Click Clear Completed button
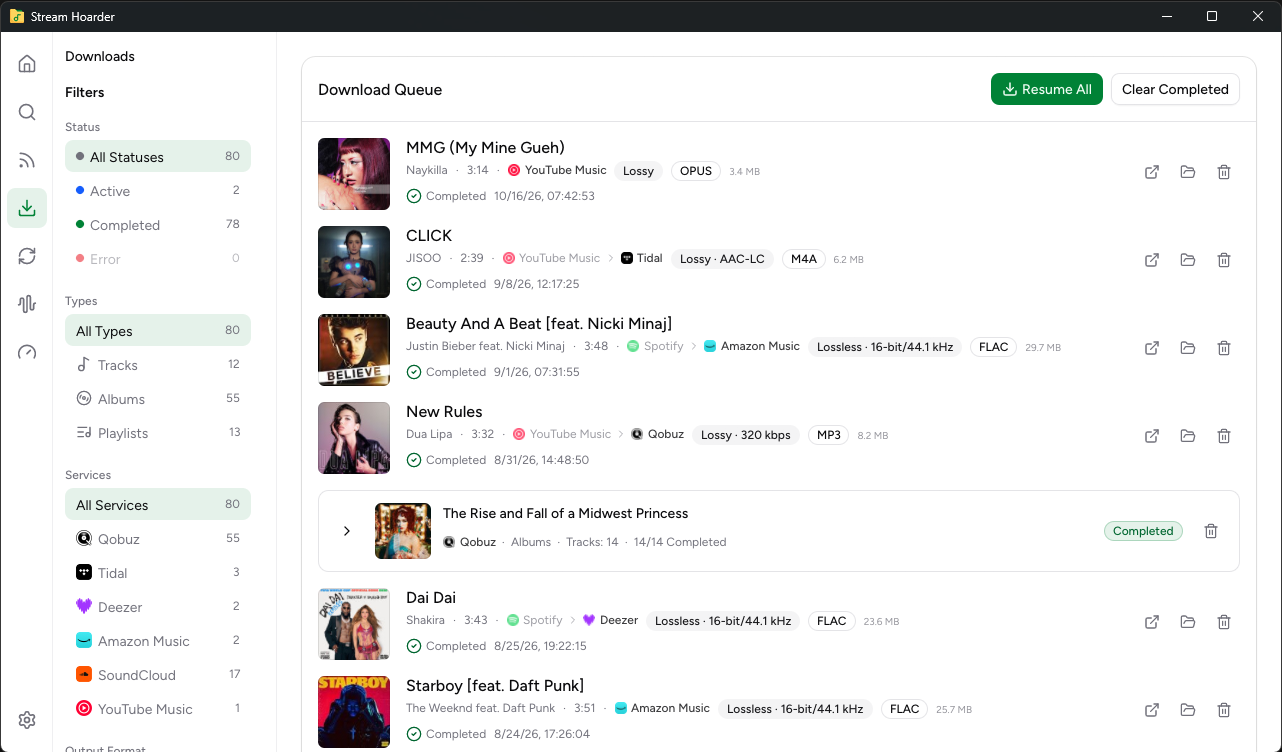 pos(1175,89)
